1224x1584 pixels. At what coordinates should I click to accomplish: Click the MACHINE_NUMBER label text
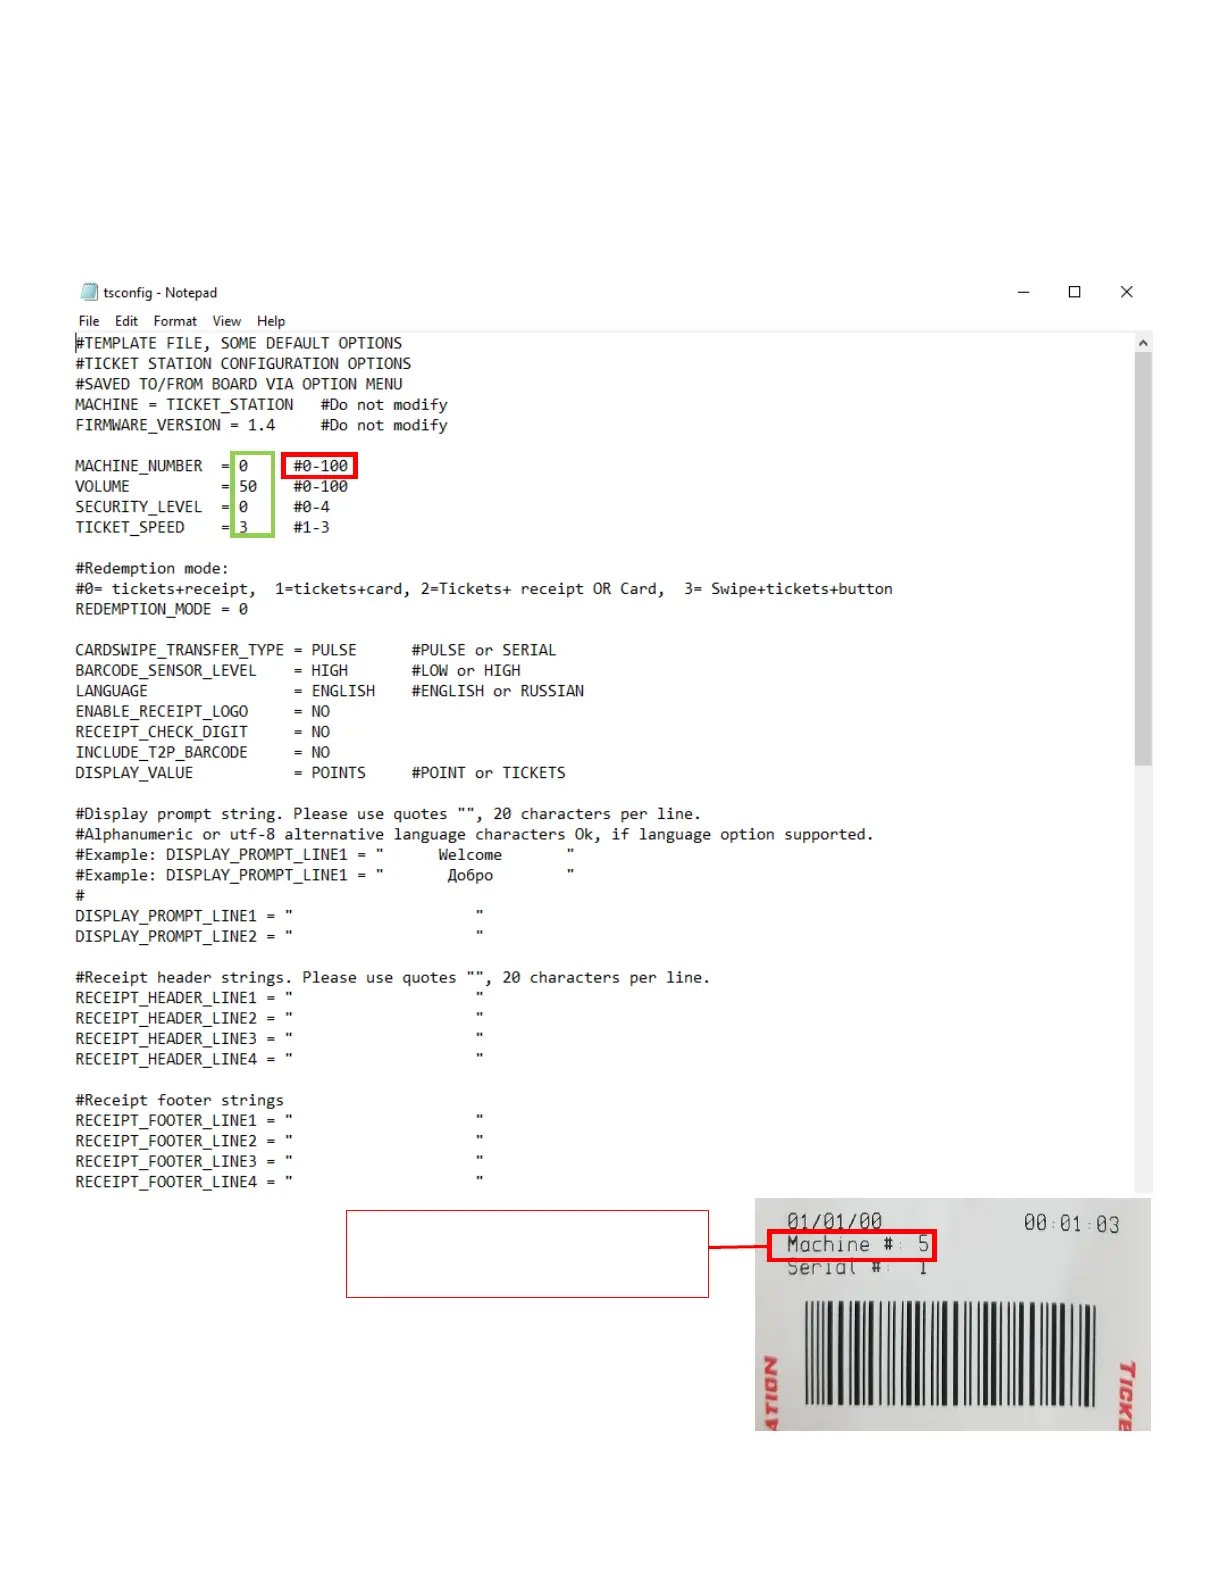pos(139,466)
